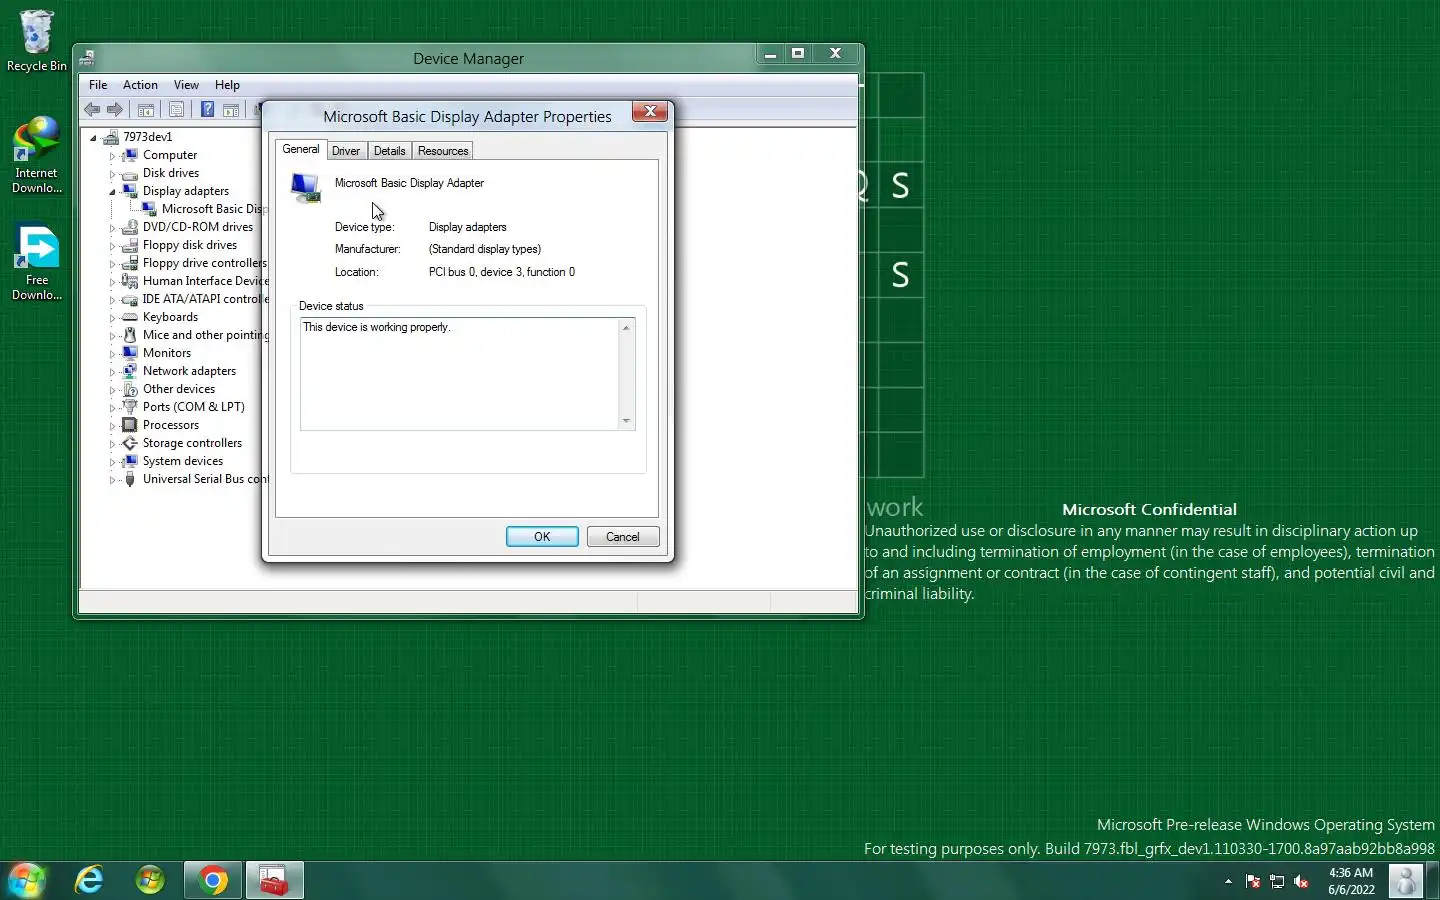Screen dimensions: 1440x900
Task: Switch to the Details tab
Action: coord(389,151)
